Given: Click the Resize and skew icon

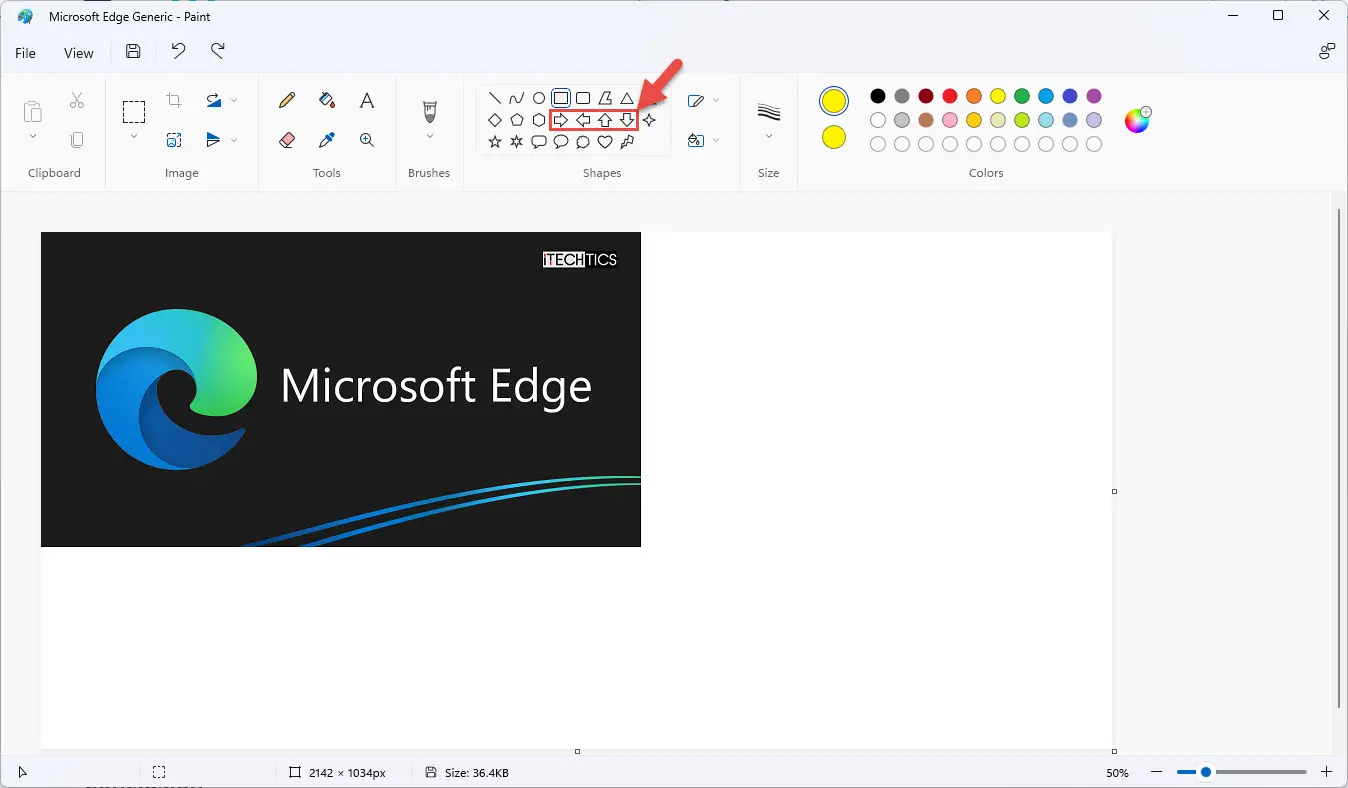Looking at the screenshot, I should (x=174, y=140).
